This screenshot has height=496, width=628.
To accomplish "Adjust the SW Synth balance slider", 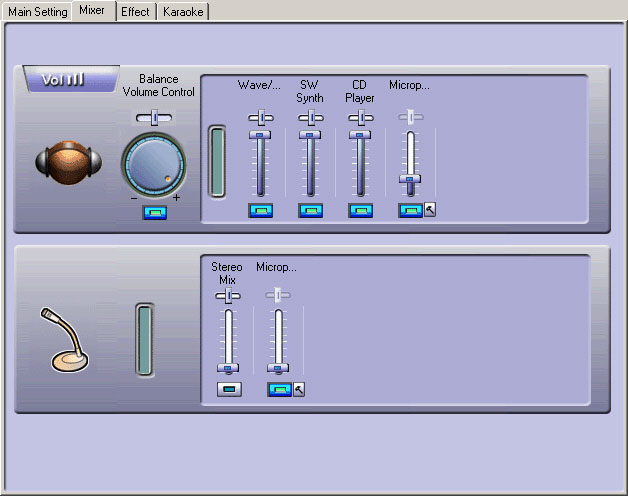I will pyautogui.click(x=310, y=118).
